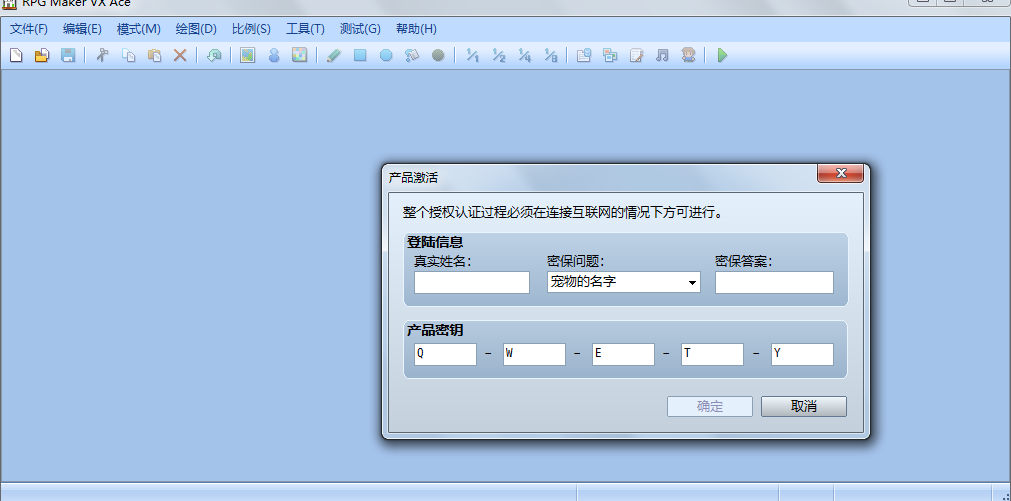
Task: Open the 编辑(E) menu
Action: (x=83, y=29)
